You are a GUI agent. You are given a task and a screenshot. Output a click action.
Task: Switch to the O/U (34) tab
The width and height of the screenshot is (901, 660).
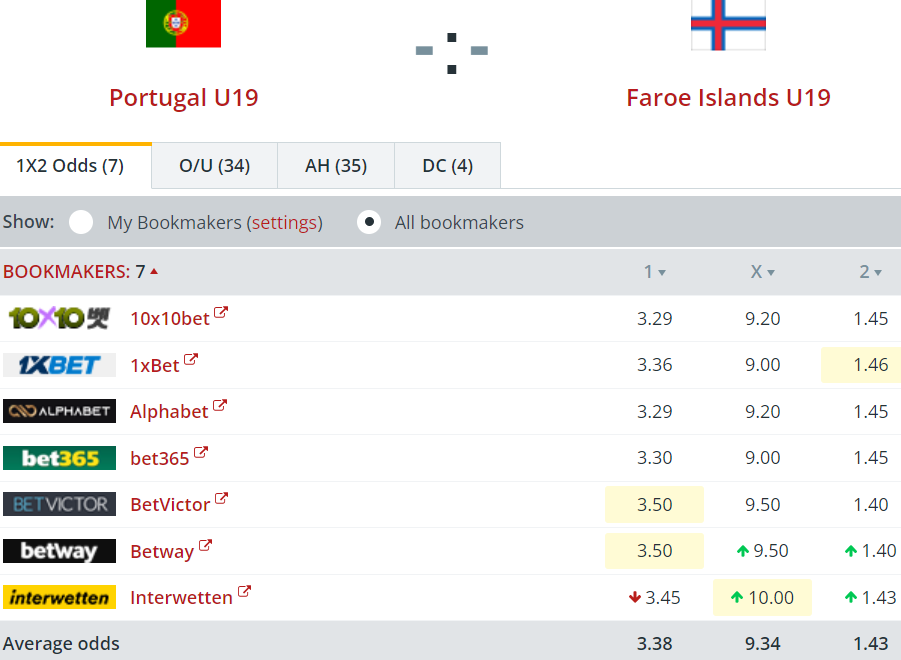pyautogui.click(x=214, y=166)
